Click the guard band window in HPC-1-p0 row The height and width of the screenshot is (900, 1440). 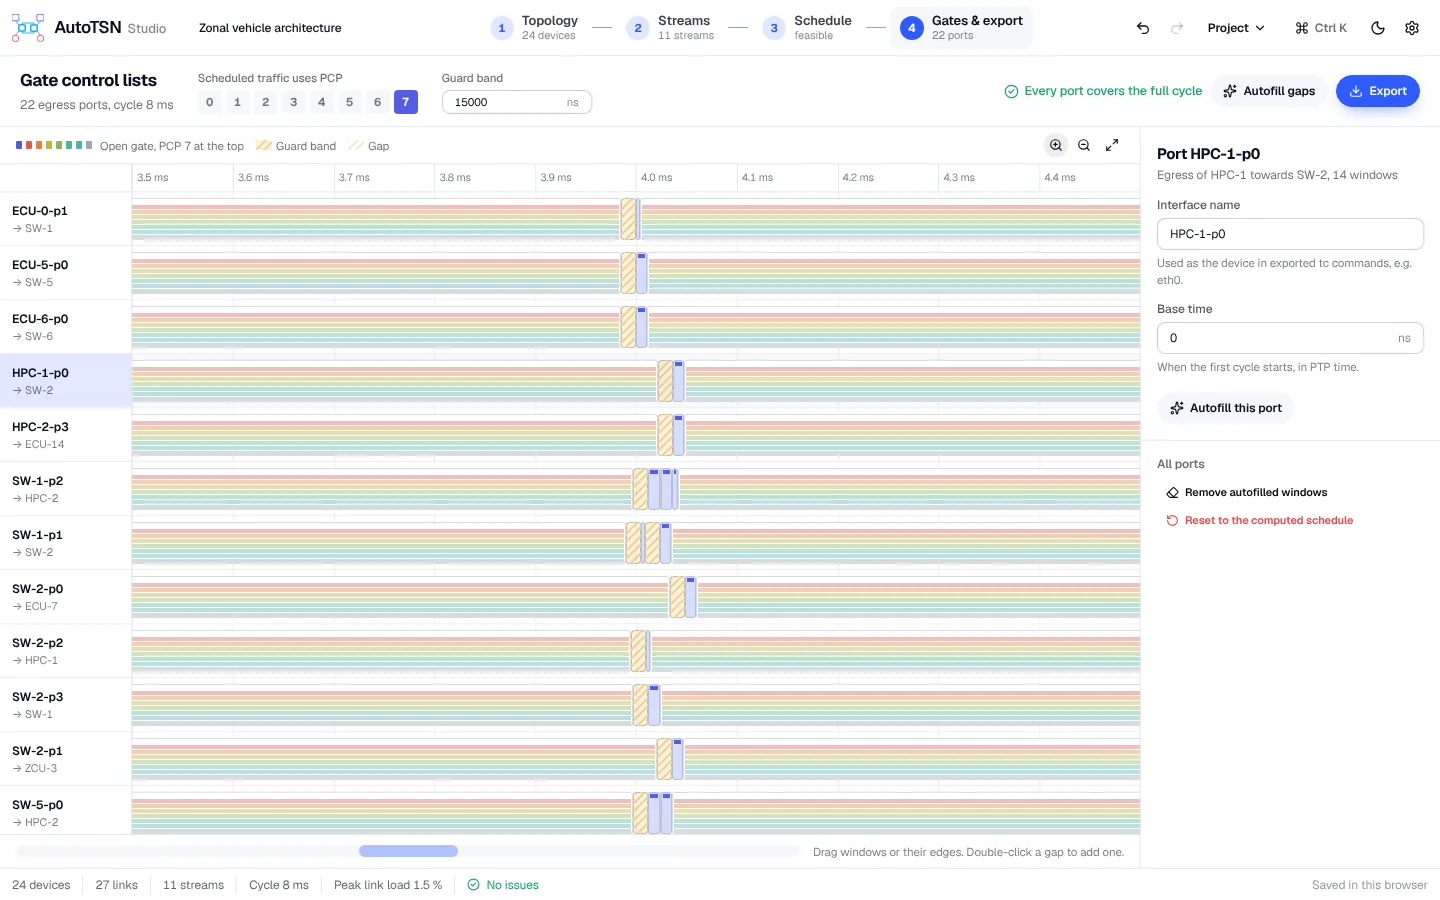coord(665,381)
